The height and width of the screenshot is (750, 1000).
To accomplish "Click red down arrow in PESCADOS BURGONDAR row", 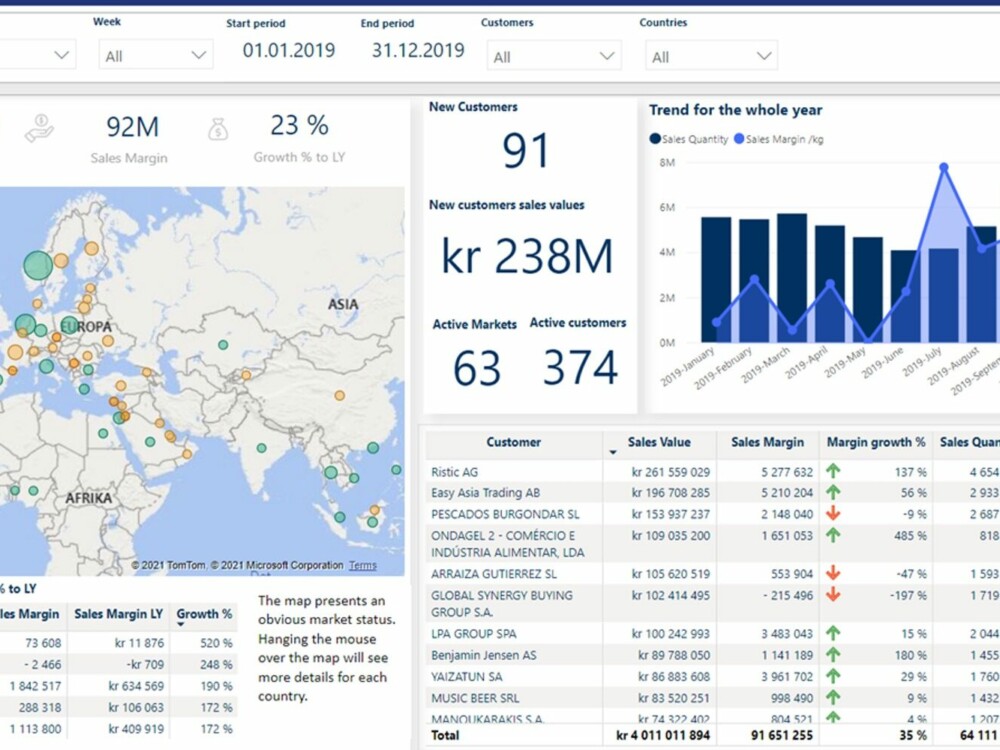I will click(833, 513).
